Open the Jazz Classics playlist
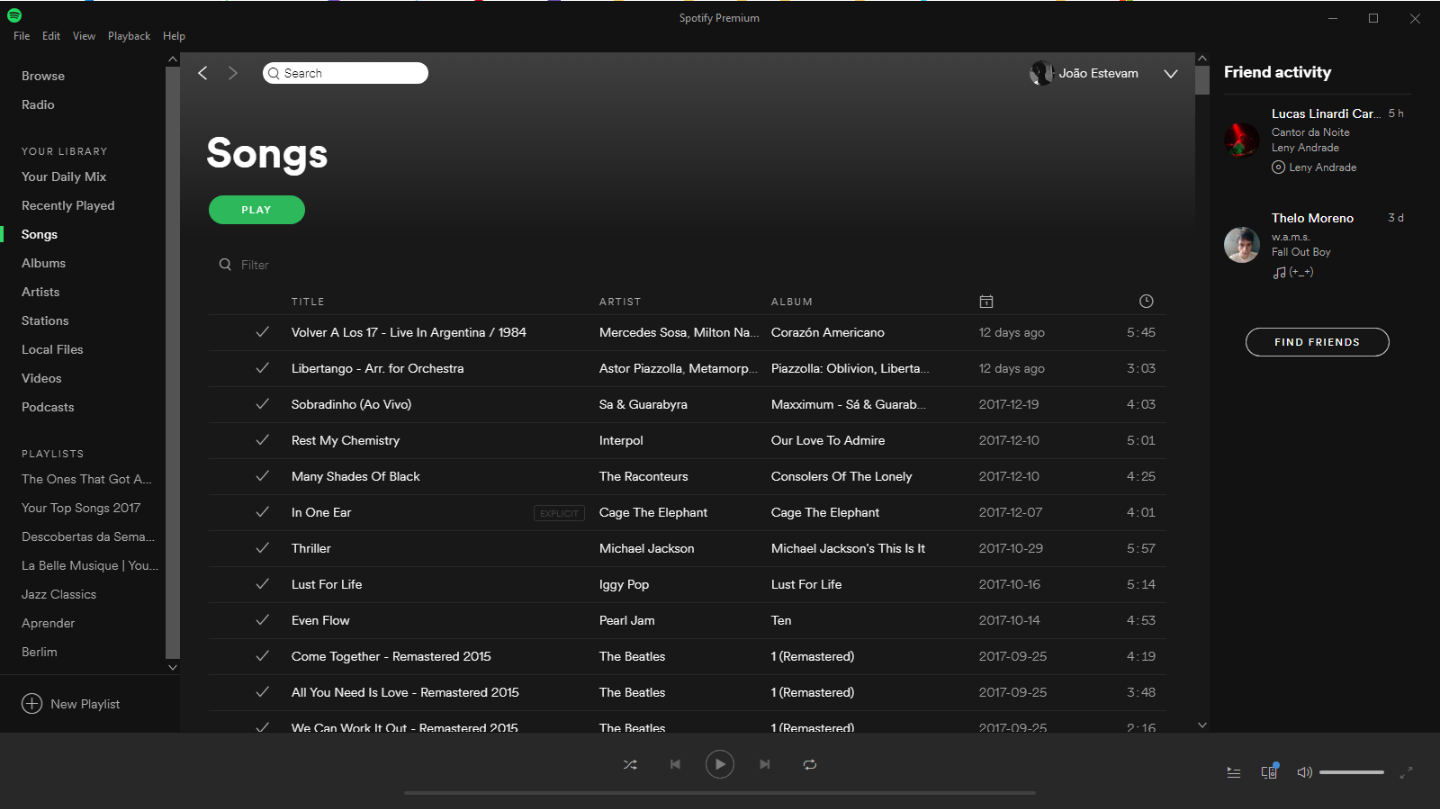1440x809 pixels. click(59, 594)
